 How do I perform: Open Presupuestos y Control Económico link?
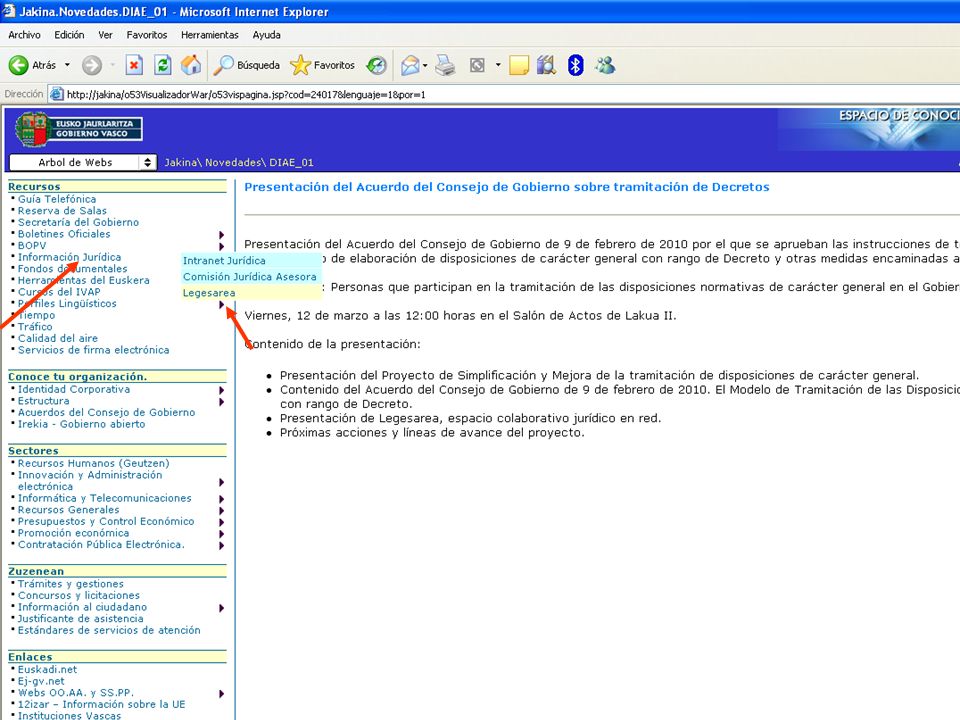[106, 522]
